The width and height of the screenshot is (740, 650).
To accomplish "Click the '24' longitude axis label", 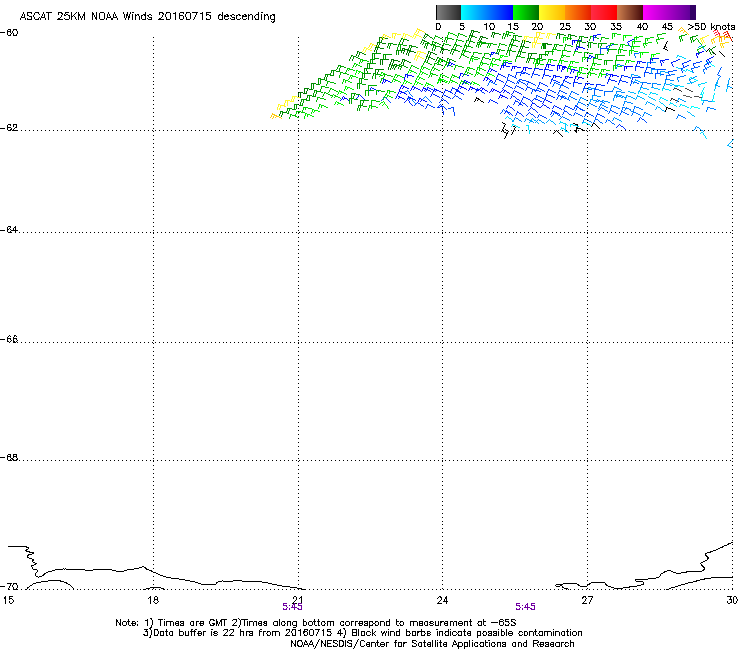I will point(442,600).
